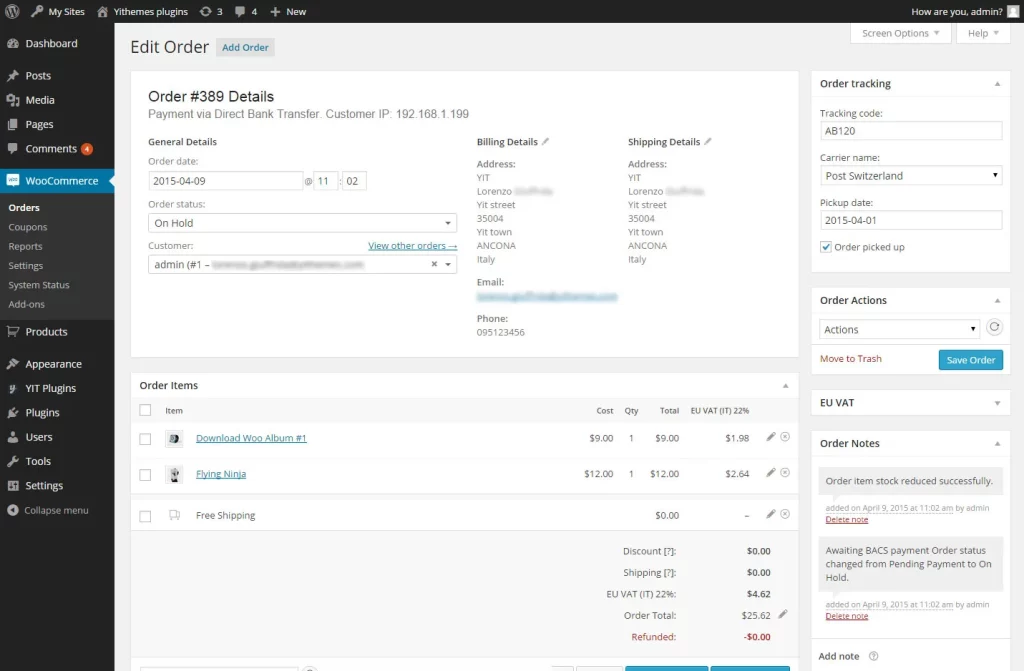Edit the order total pencil icon
1024x671 pixels.
[783, 614]
